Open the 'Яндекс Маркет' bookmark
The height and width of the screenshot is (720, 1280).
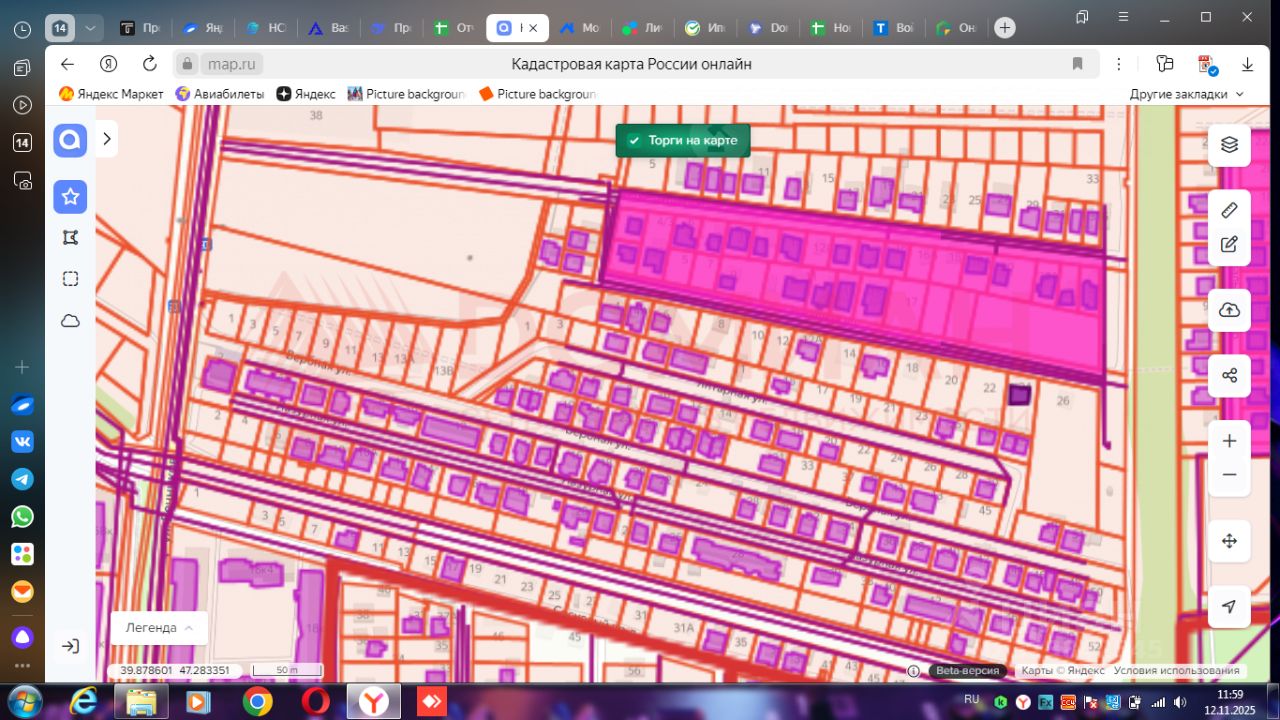coord(111,94)
